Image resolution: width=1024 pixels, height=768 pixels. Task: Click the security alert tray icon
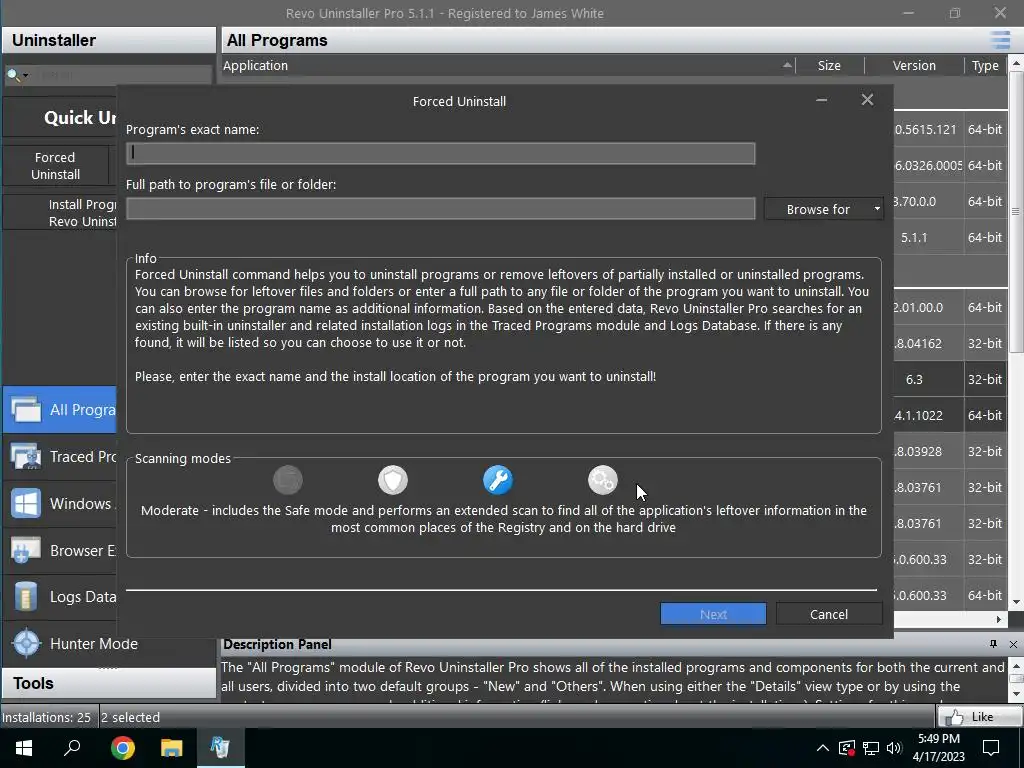coord(846,748)
